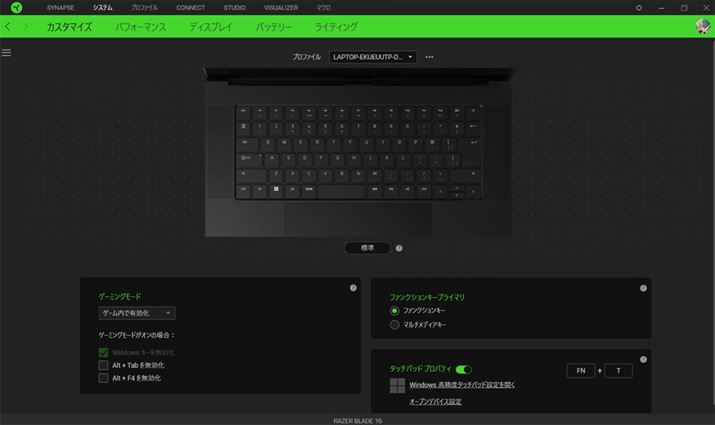Viewport: 715px width, 425px height.
Task: Click the T shortcut key box
Action: tap(618, 371)
